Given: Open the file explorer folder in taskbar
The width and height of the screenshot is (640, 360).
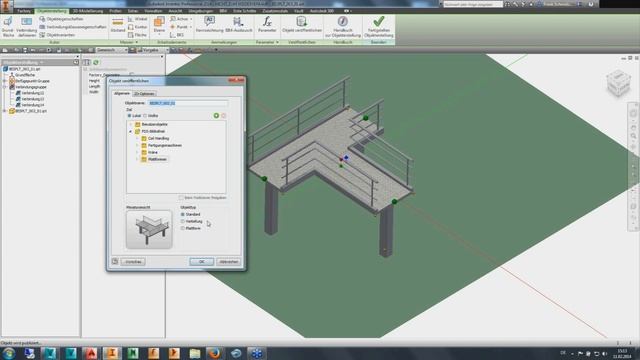Looking at the screenshot, I should click(194, 353).
